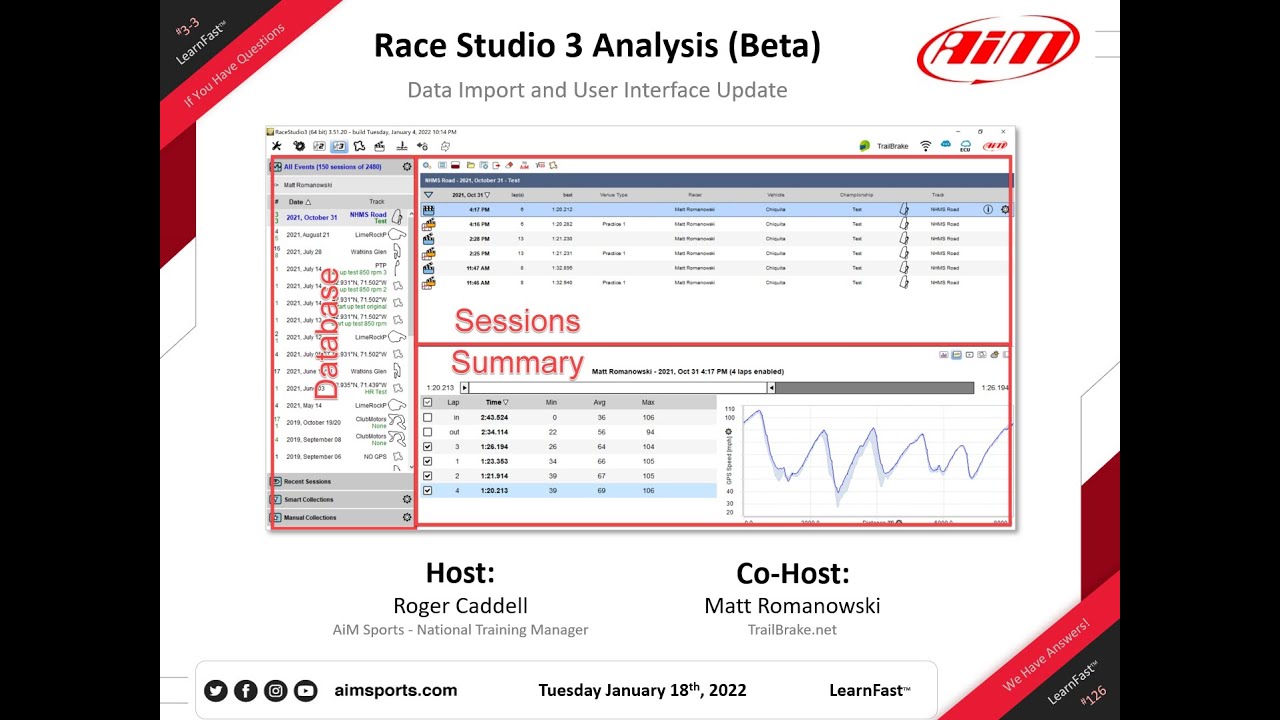Open the Wi-Fi connection icon
Viewport: 1280px width, 720px height.
coord(926,146)
